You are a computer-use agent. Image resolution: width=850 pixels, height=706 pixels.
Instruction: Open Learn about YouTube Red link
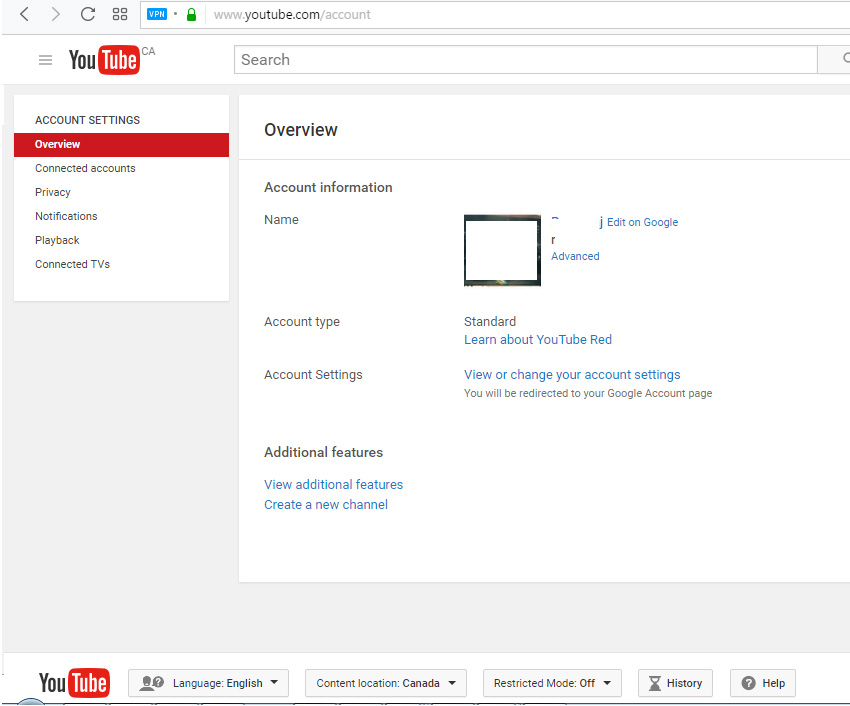(x=538, y=339)
